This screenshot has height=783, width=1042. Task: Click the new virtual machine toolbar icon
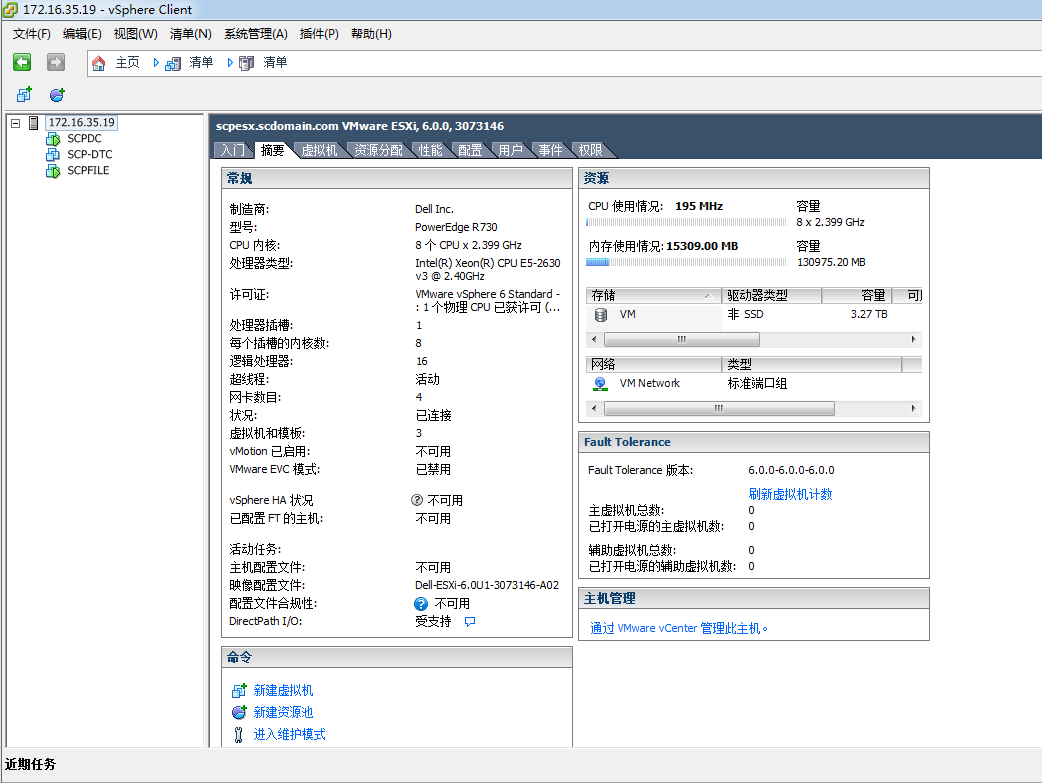24,95
